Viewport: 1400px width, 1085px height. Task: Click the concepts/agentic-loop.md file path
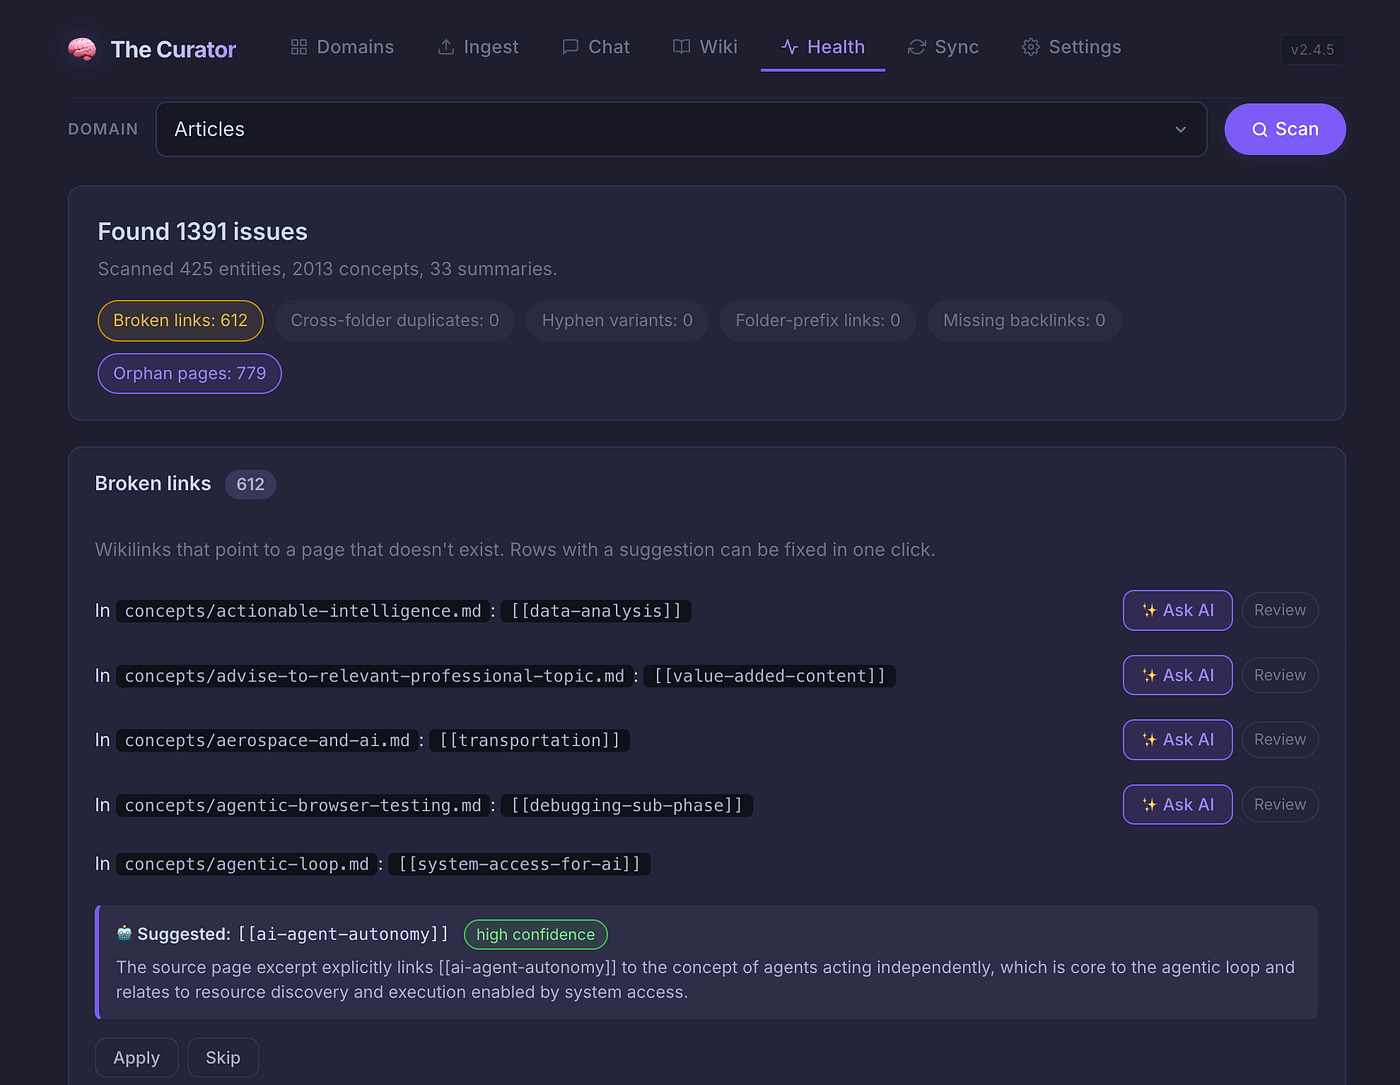pyautogui.click(x=247, y=864)
